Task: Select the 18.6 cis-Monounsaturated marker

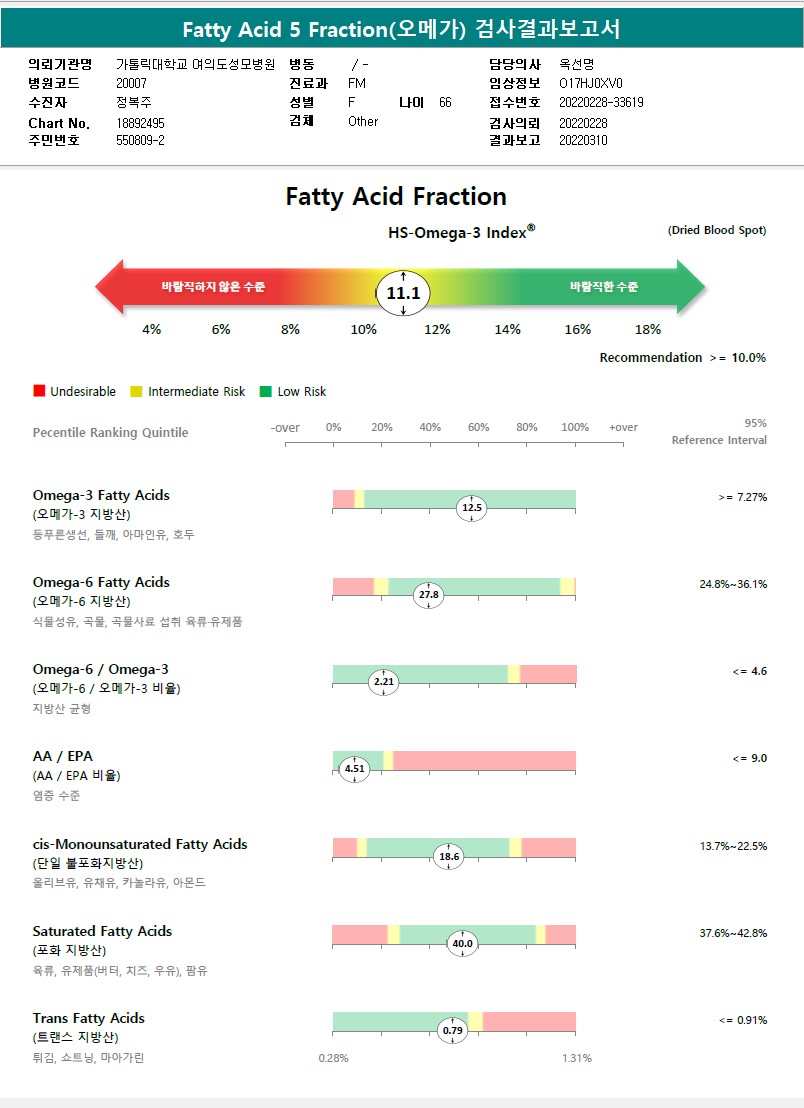Action: click(449, 857)
